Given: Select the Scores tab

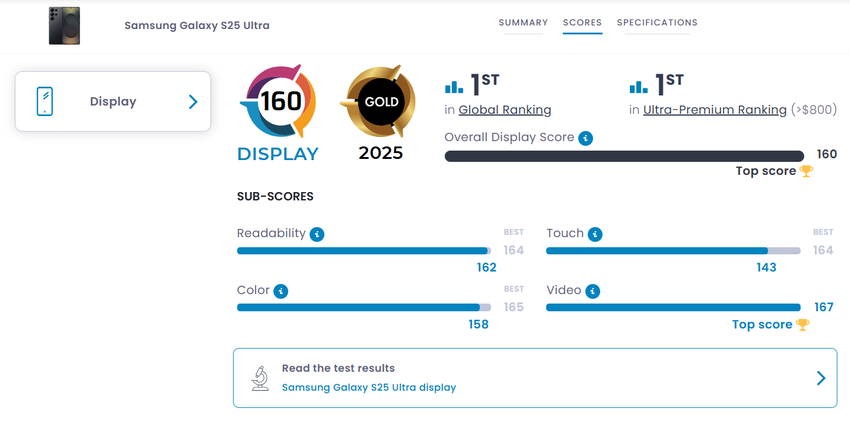Looking at the screenshot, I should (582, 23).
